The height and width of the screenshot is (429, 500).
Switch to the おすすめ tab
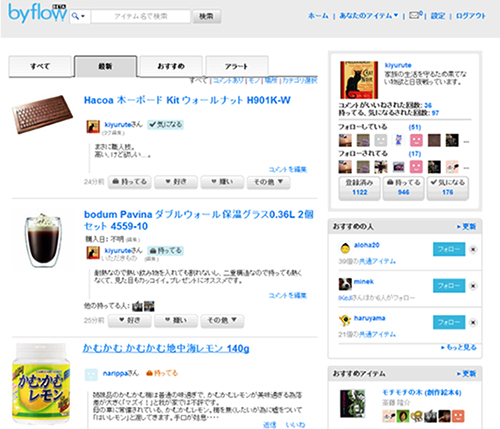click(x=171, y=66)
